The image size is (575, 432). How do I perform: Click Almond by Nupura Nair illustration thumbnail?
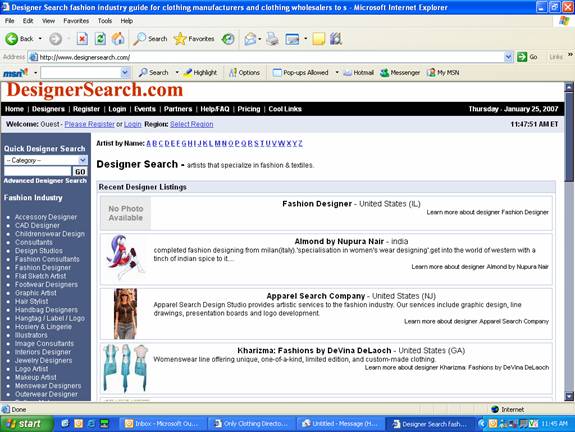125,257
